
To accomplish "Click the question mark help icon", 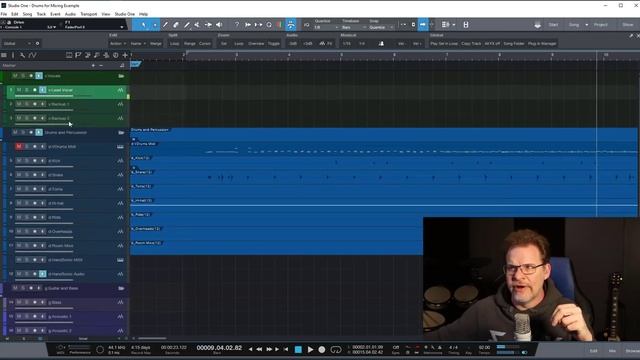I will (x=237, y=25).
